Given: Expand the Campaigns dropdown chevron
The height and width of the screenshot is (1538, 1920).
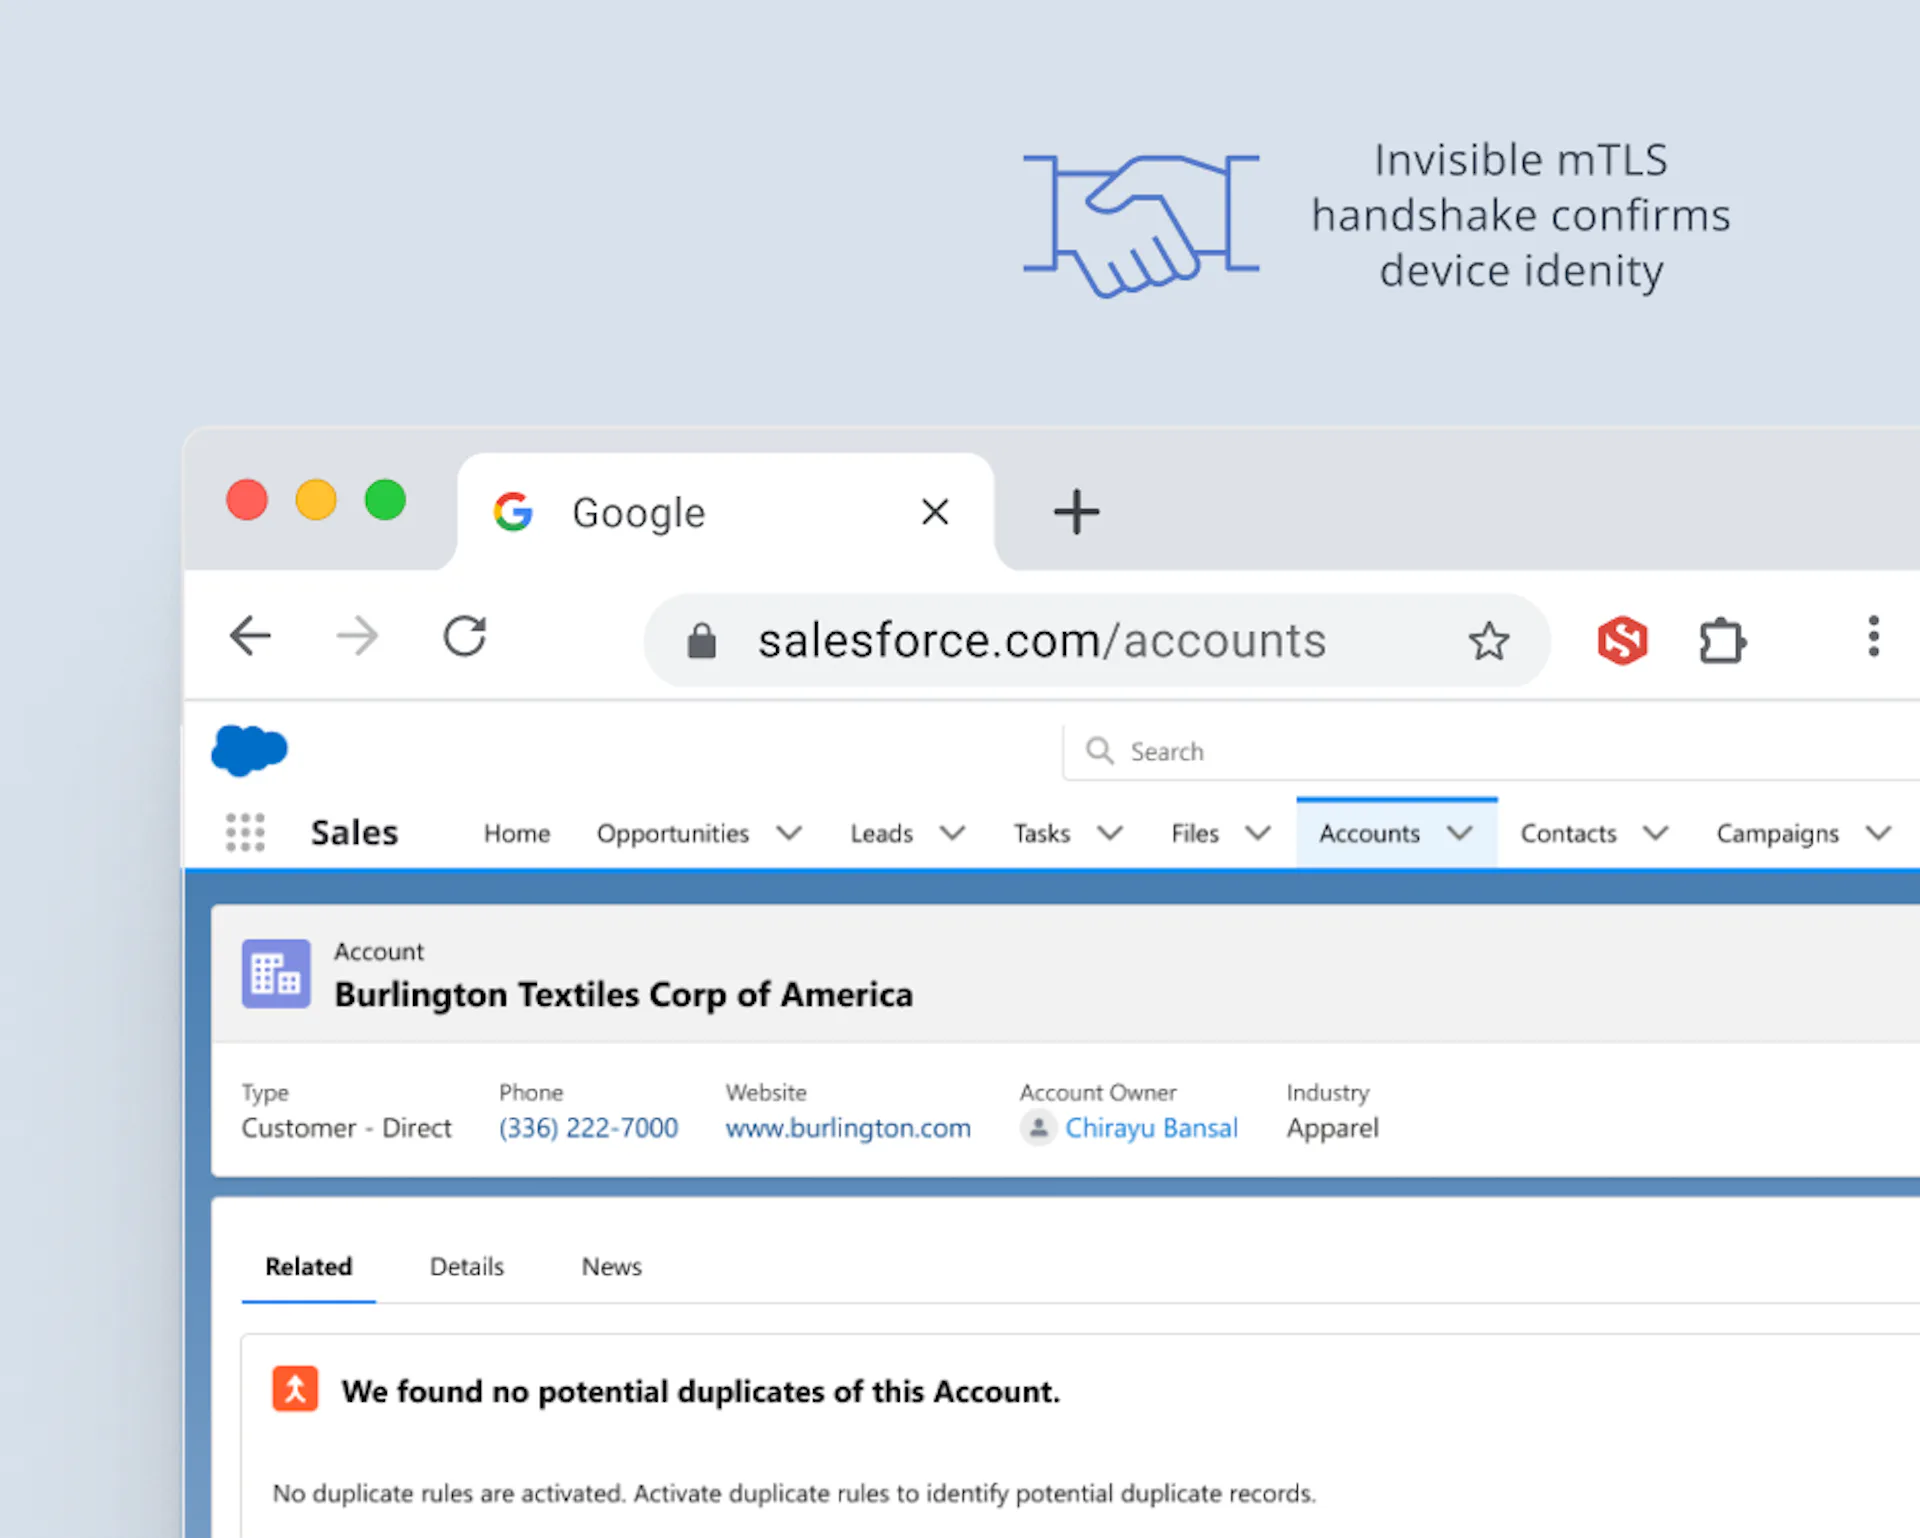Looking at the screenshot, I should pos(1879,833).
